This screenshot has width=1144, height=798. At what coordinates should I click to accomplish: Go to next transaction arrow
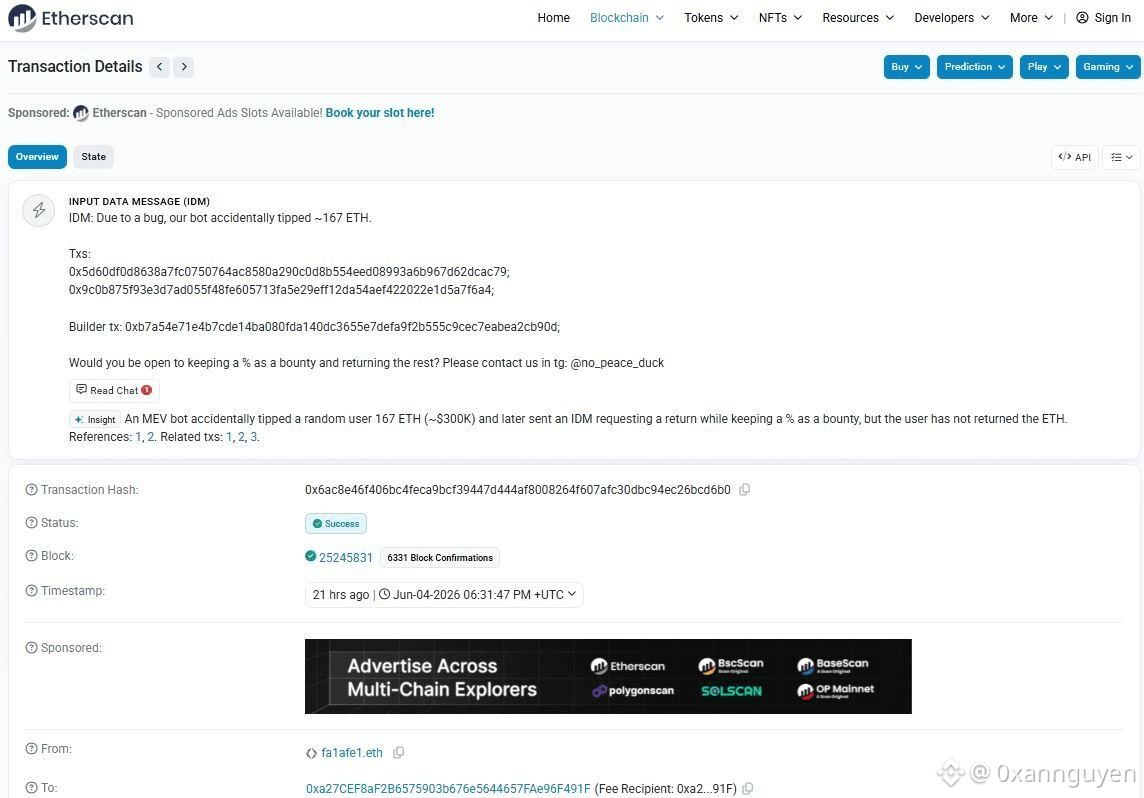point(184,67)
